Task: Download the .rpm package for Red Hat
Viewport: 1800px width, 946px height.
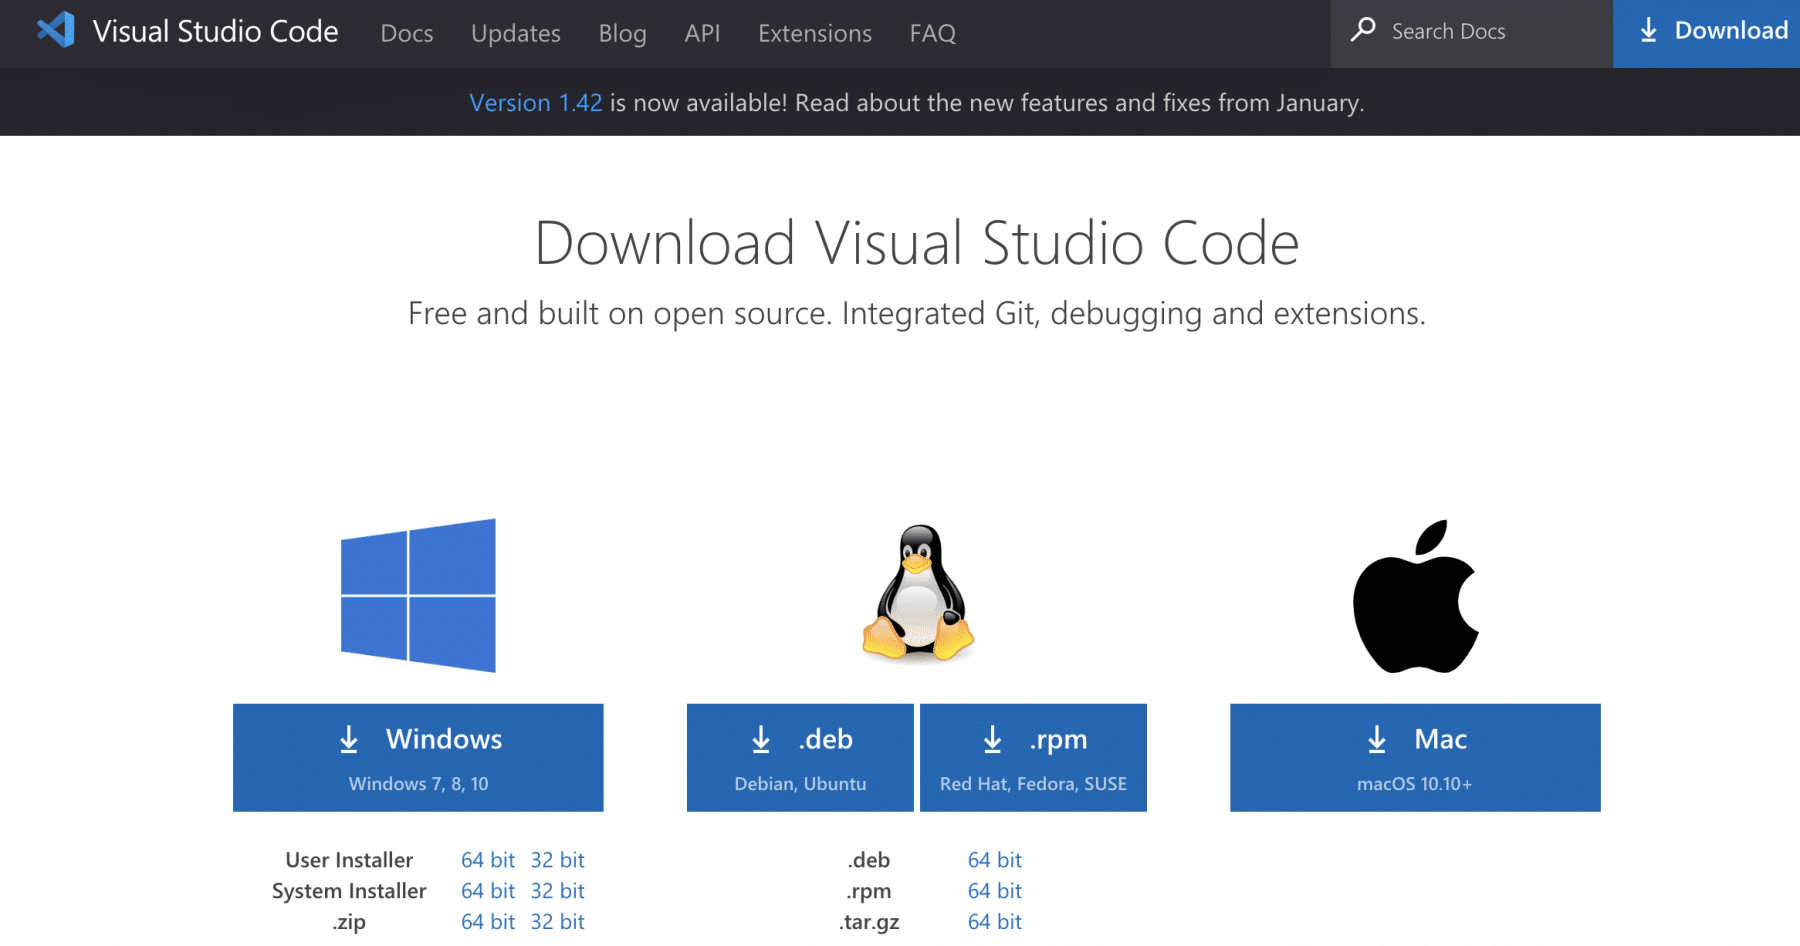Action: point(1033,757)
